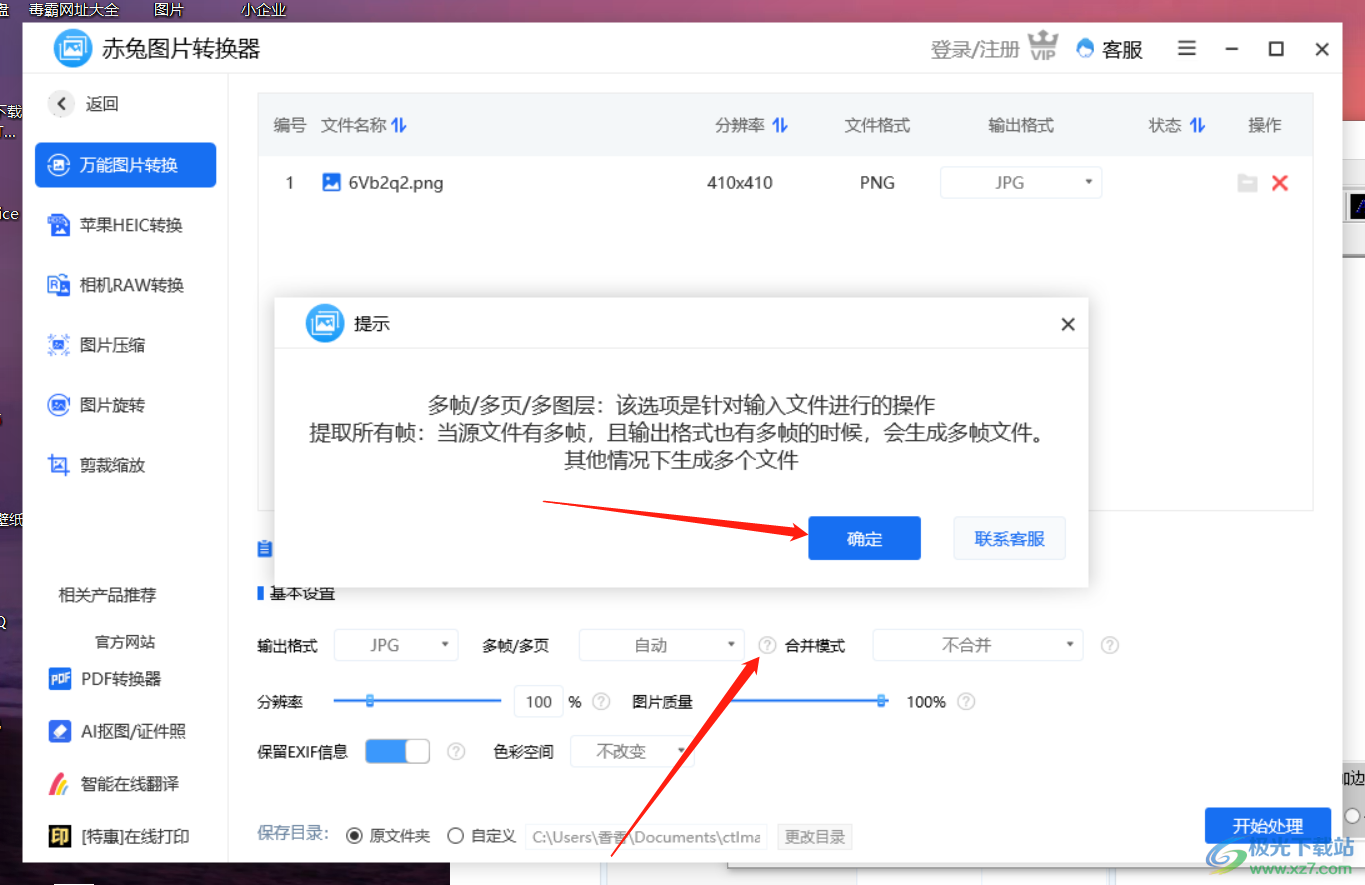Click the 分辨率 percentage input field
This screenshot has width=1365, height=885.
pyautogui.click(x=539, y=701)
